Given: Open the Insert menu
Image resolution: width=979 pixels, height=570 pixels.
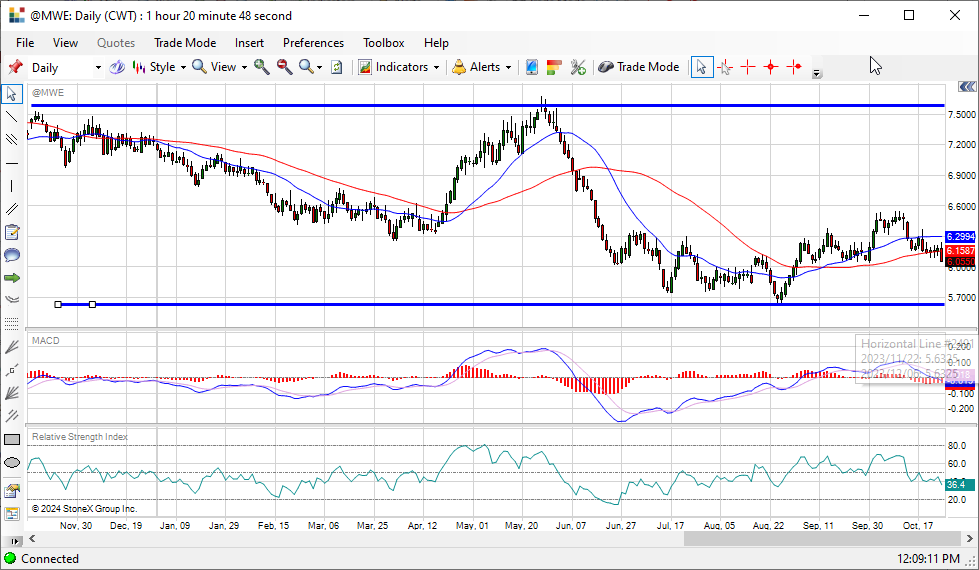Looking at the screenshot, I should [x=249, y=43].
